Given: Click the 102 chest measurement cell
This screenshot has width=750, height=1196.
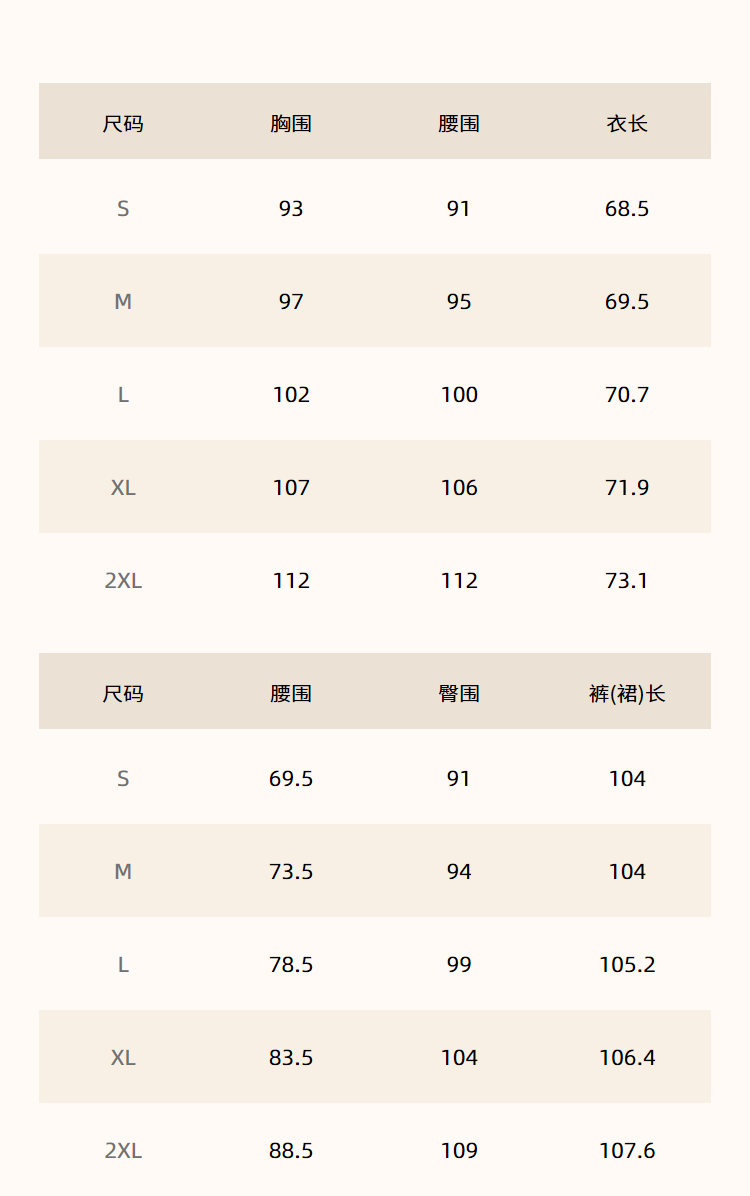Looking at the screenshot, I should [291, 395].
